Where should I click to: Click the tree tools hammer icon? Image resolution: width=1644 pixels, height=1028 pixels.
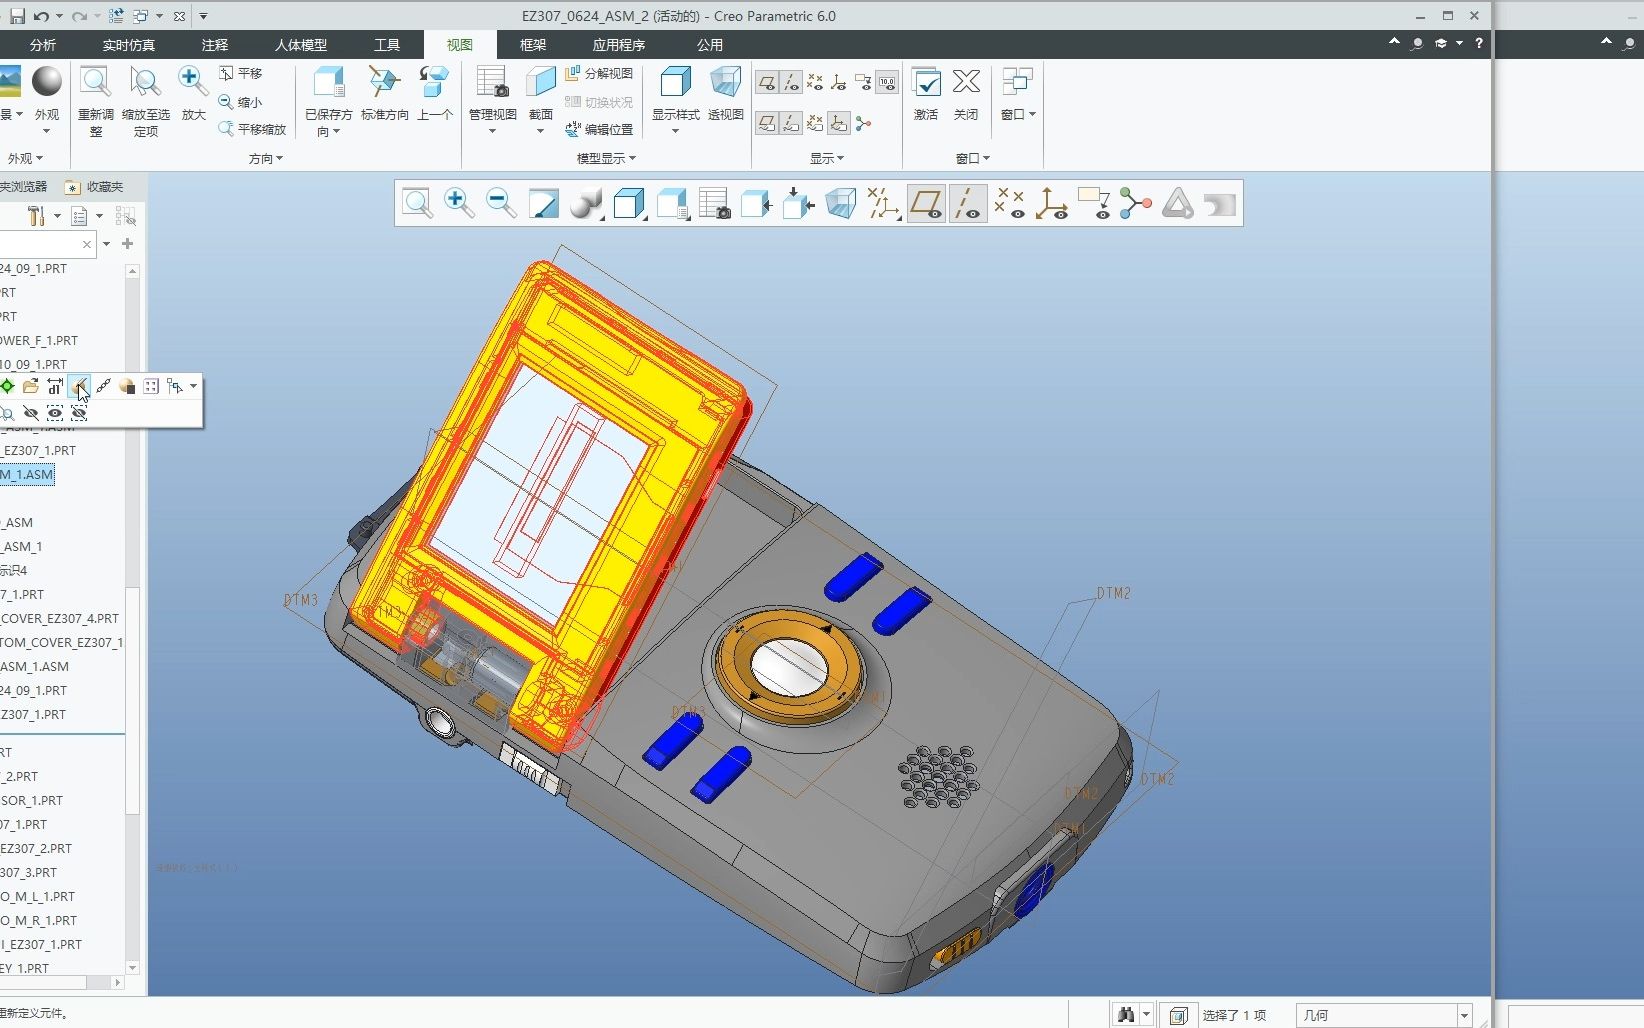click(x=36, y=216)
